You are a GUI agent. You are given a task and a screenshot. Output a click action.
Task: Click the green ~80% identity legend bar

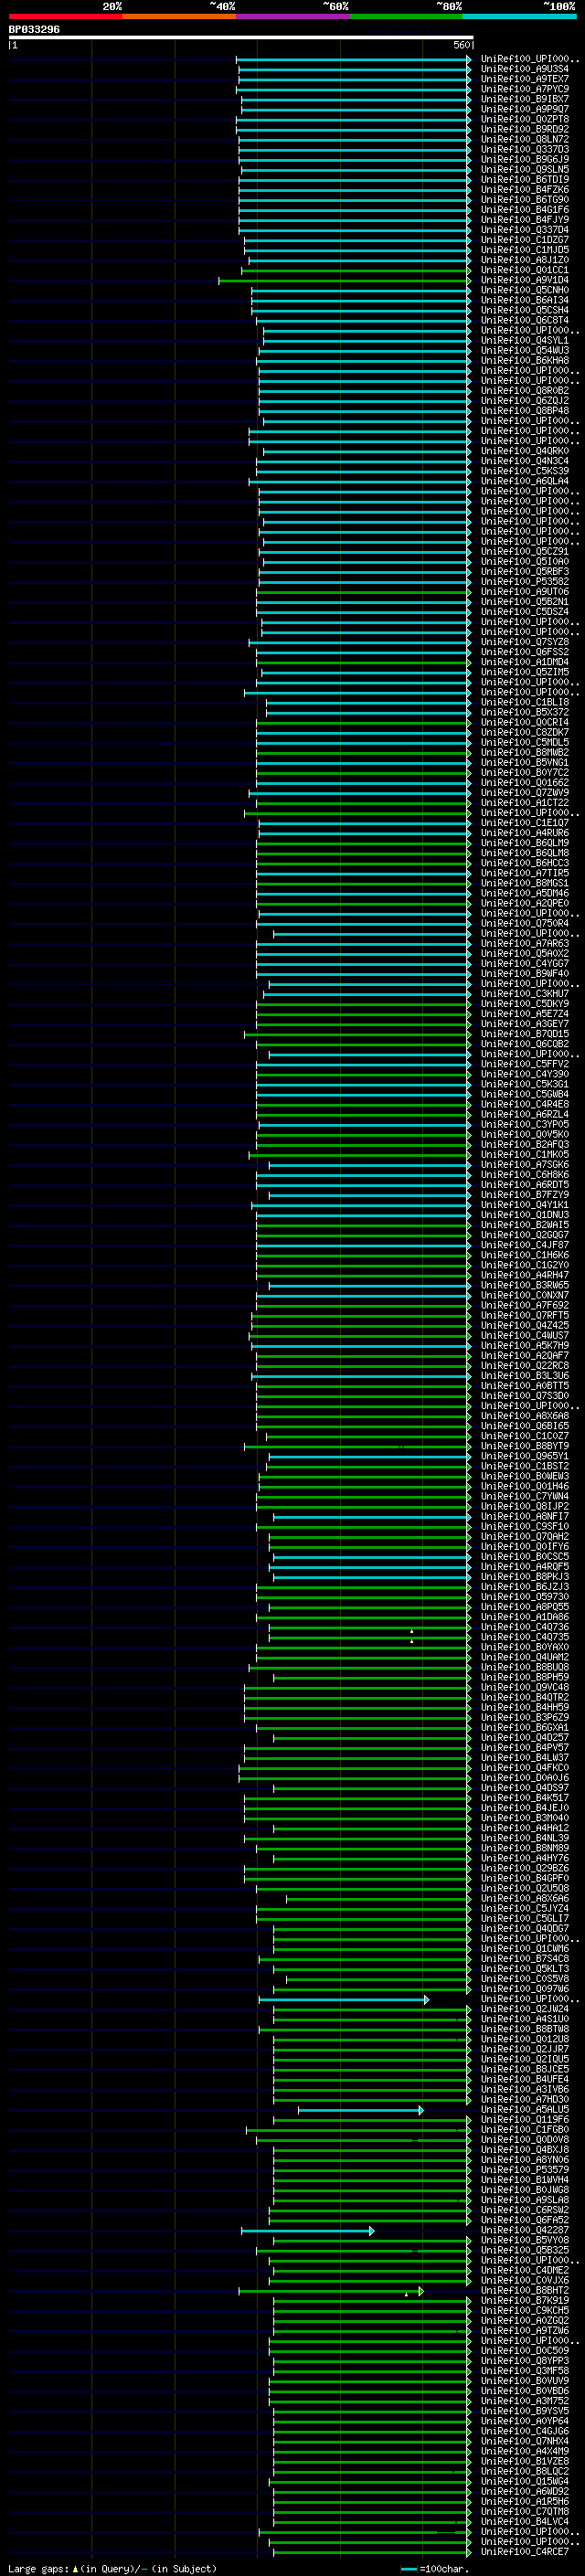point(406,16)
